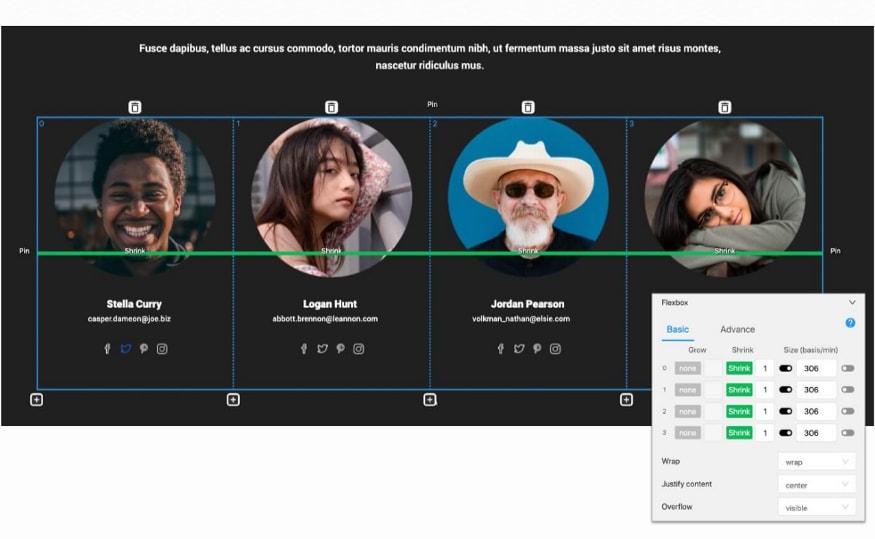Select Logan Hunt's round portrait photo
Viewport: 875px width, 539px height.
[331, 197]
